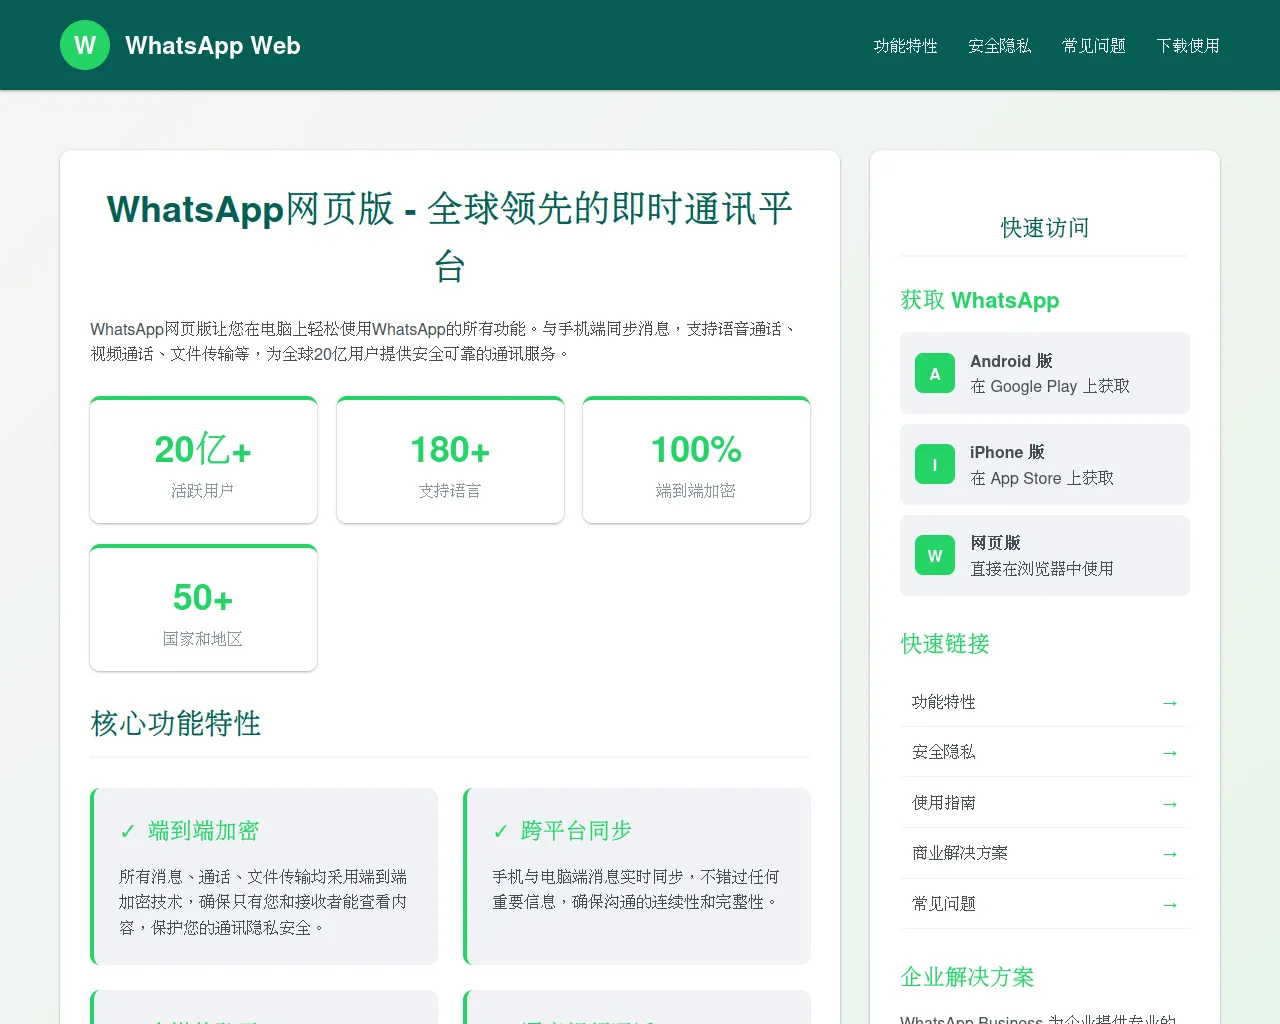Click the WhatsApp Web header title

(x=212, y=45)
